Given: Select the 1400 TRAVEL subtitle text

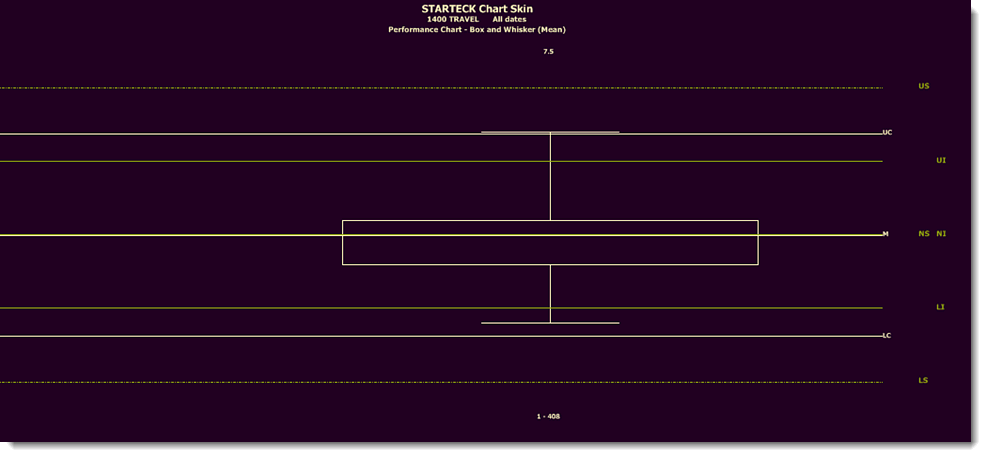Looking at the screenshot, I should click(452, 19).
